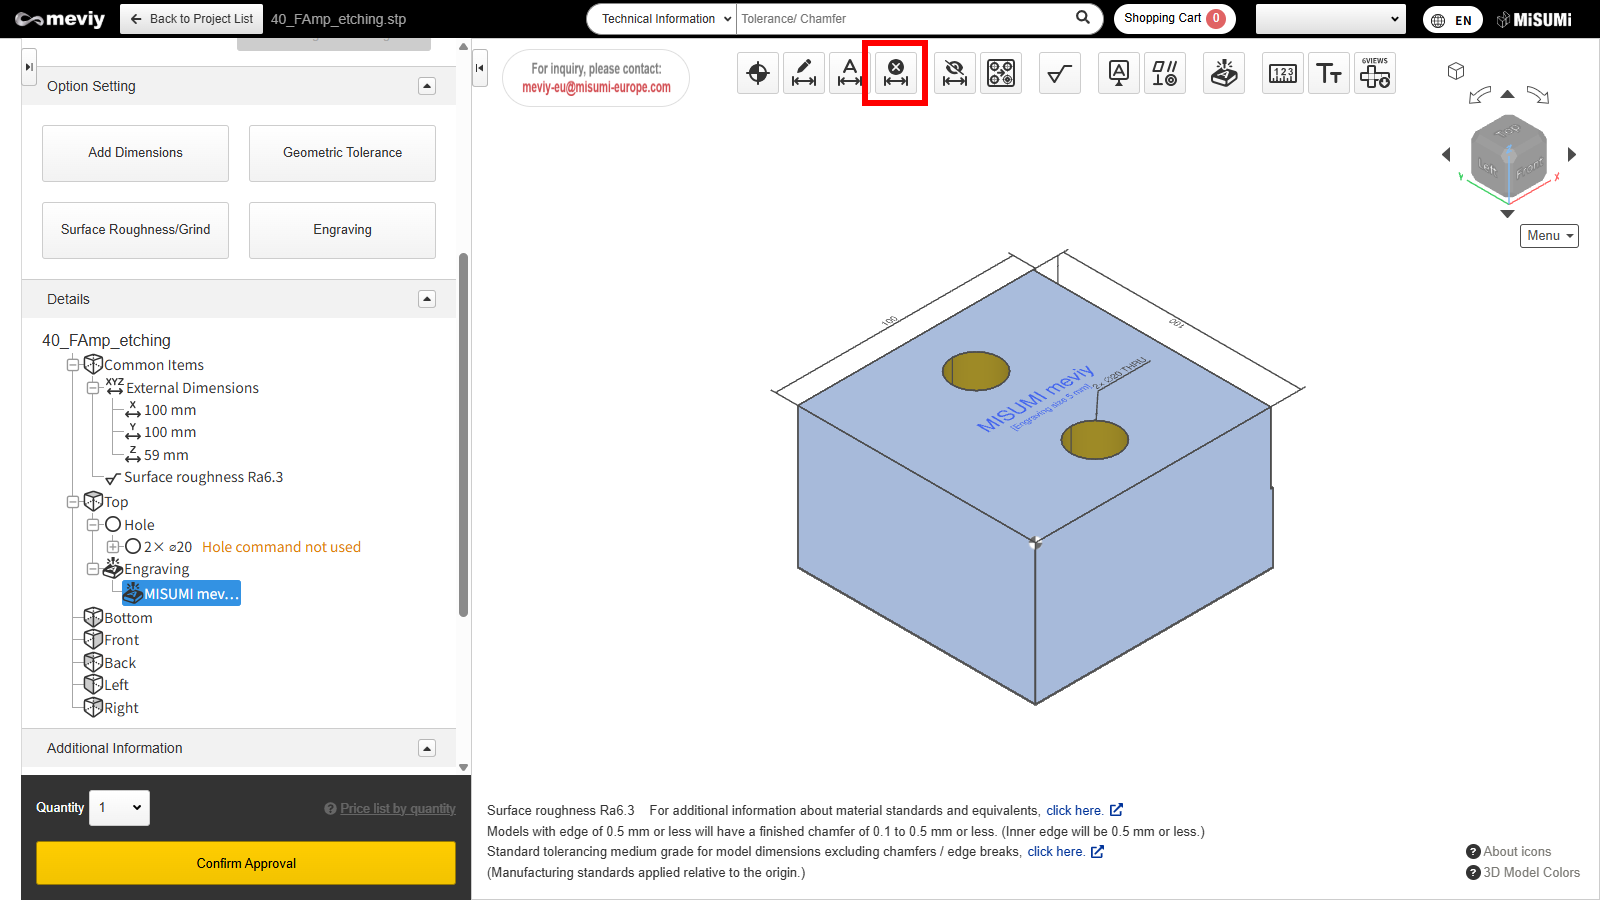1600x900 pixels.
Task: Click the delete dimension tool icon
Action: click(896, 73)
